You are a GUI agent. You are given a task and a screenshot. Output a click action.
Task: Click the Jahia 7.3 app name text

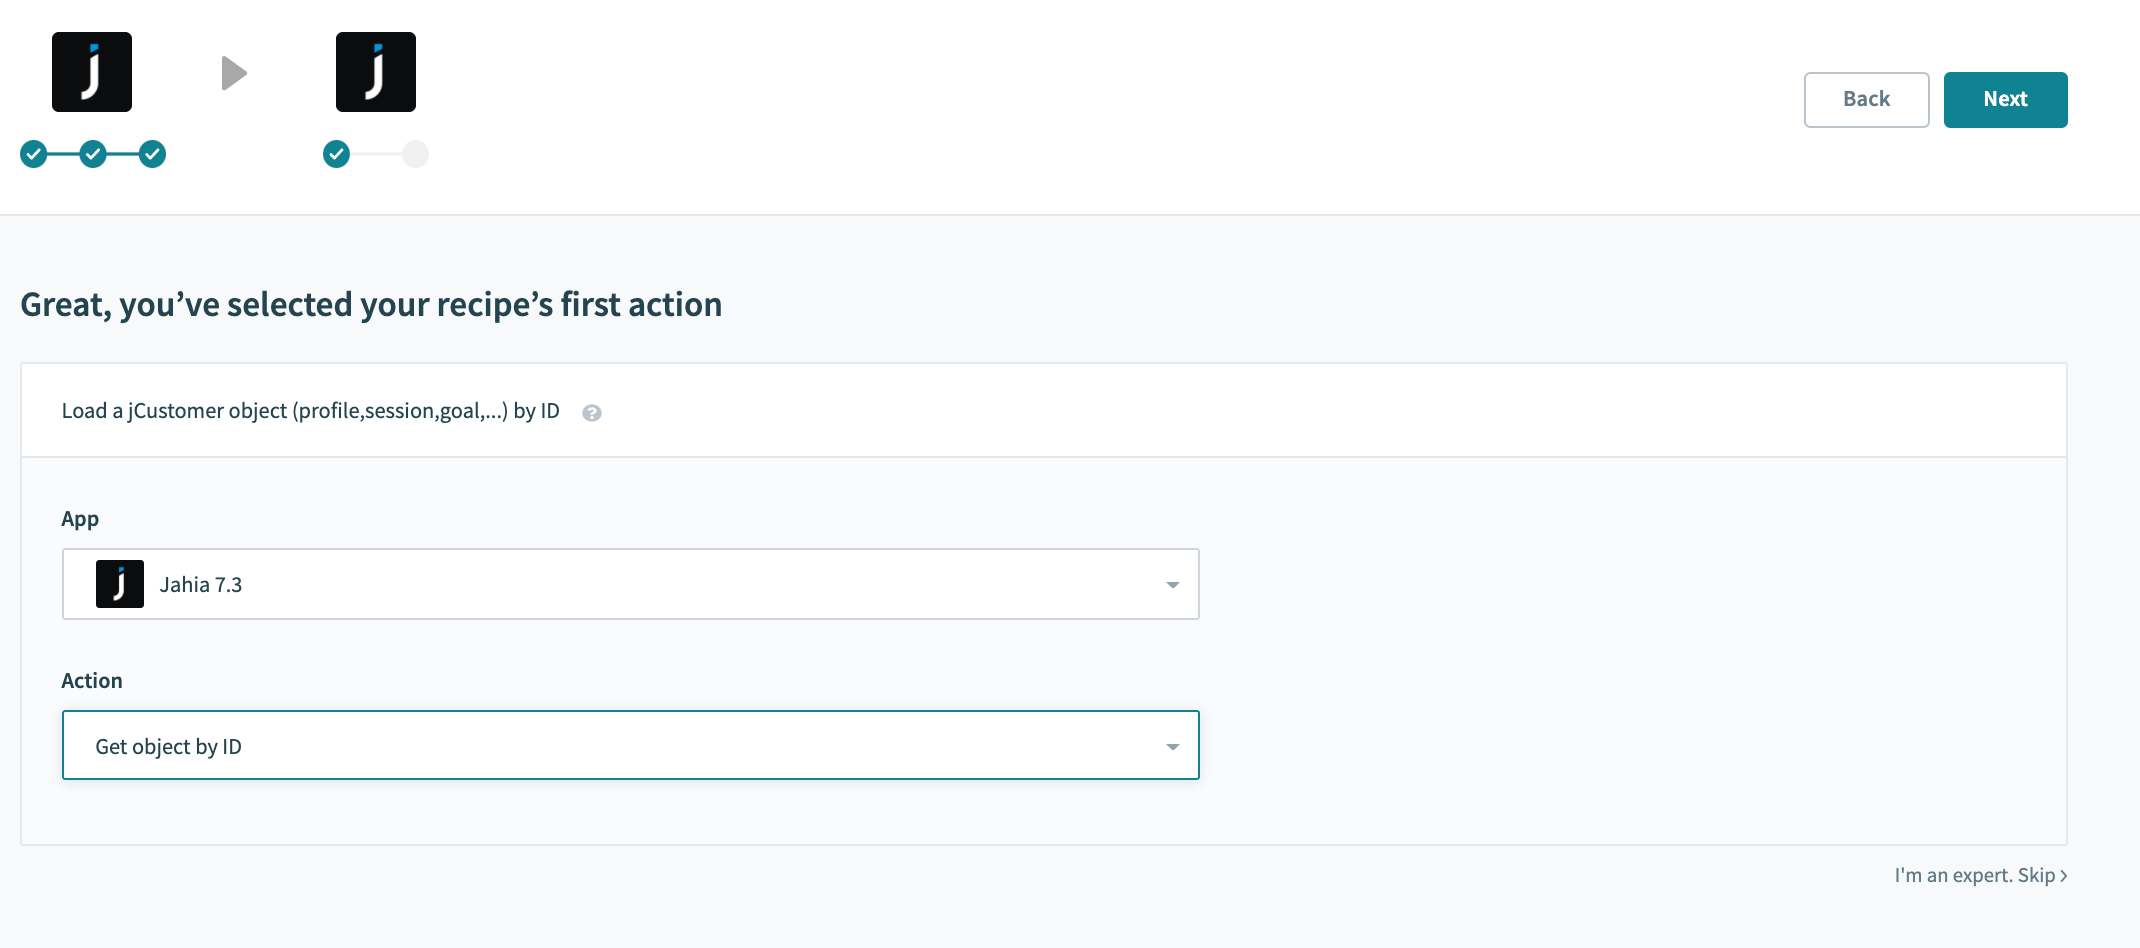pyautogui.click(x=201, y=585)
